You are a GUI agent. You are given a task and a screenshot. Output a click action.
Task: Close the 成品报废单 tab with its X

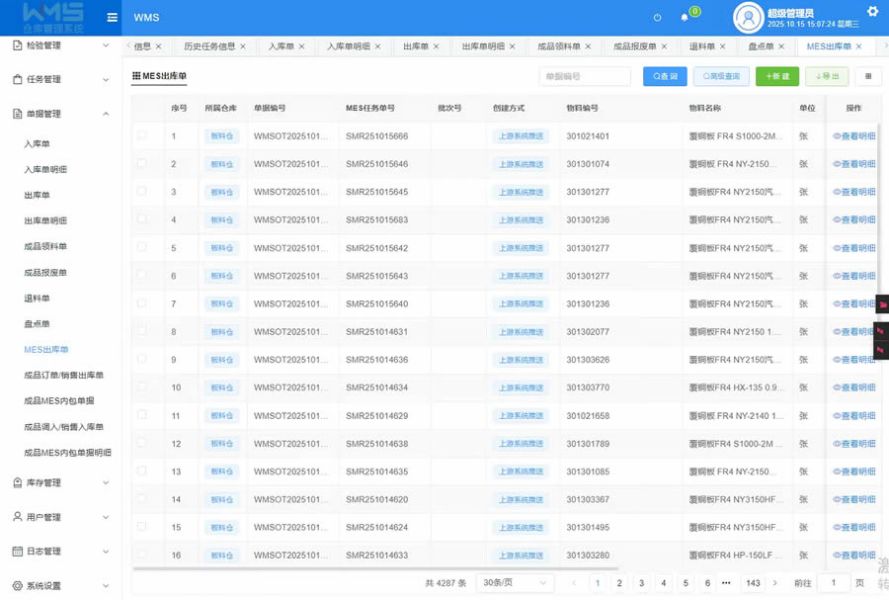(x=664, y=47)
